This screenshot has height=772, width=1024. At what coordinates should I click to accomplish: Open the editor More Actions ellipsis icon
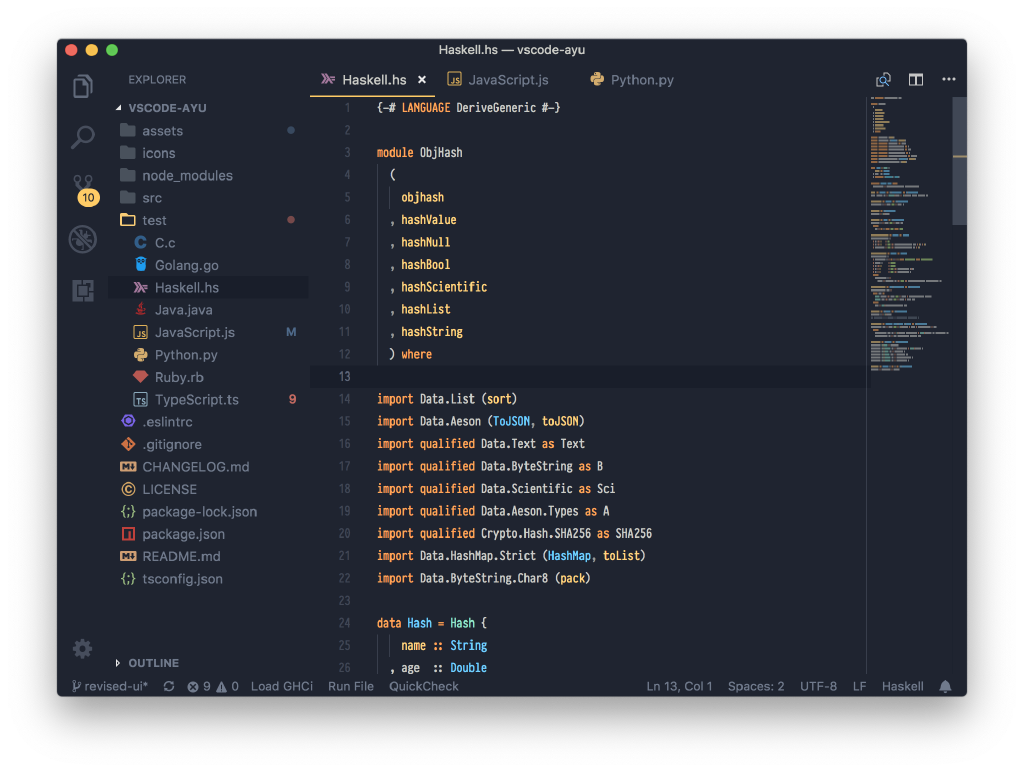[x=948, y=79]
